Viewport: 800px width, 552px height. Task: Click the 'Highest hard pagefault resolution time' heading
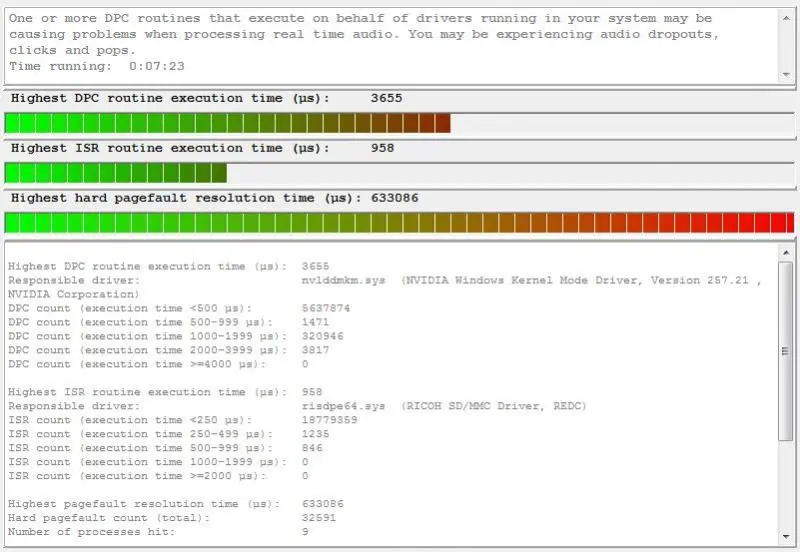(x=186, y=198)
